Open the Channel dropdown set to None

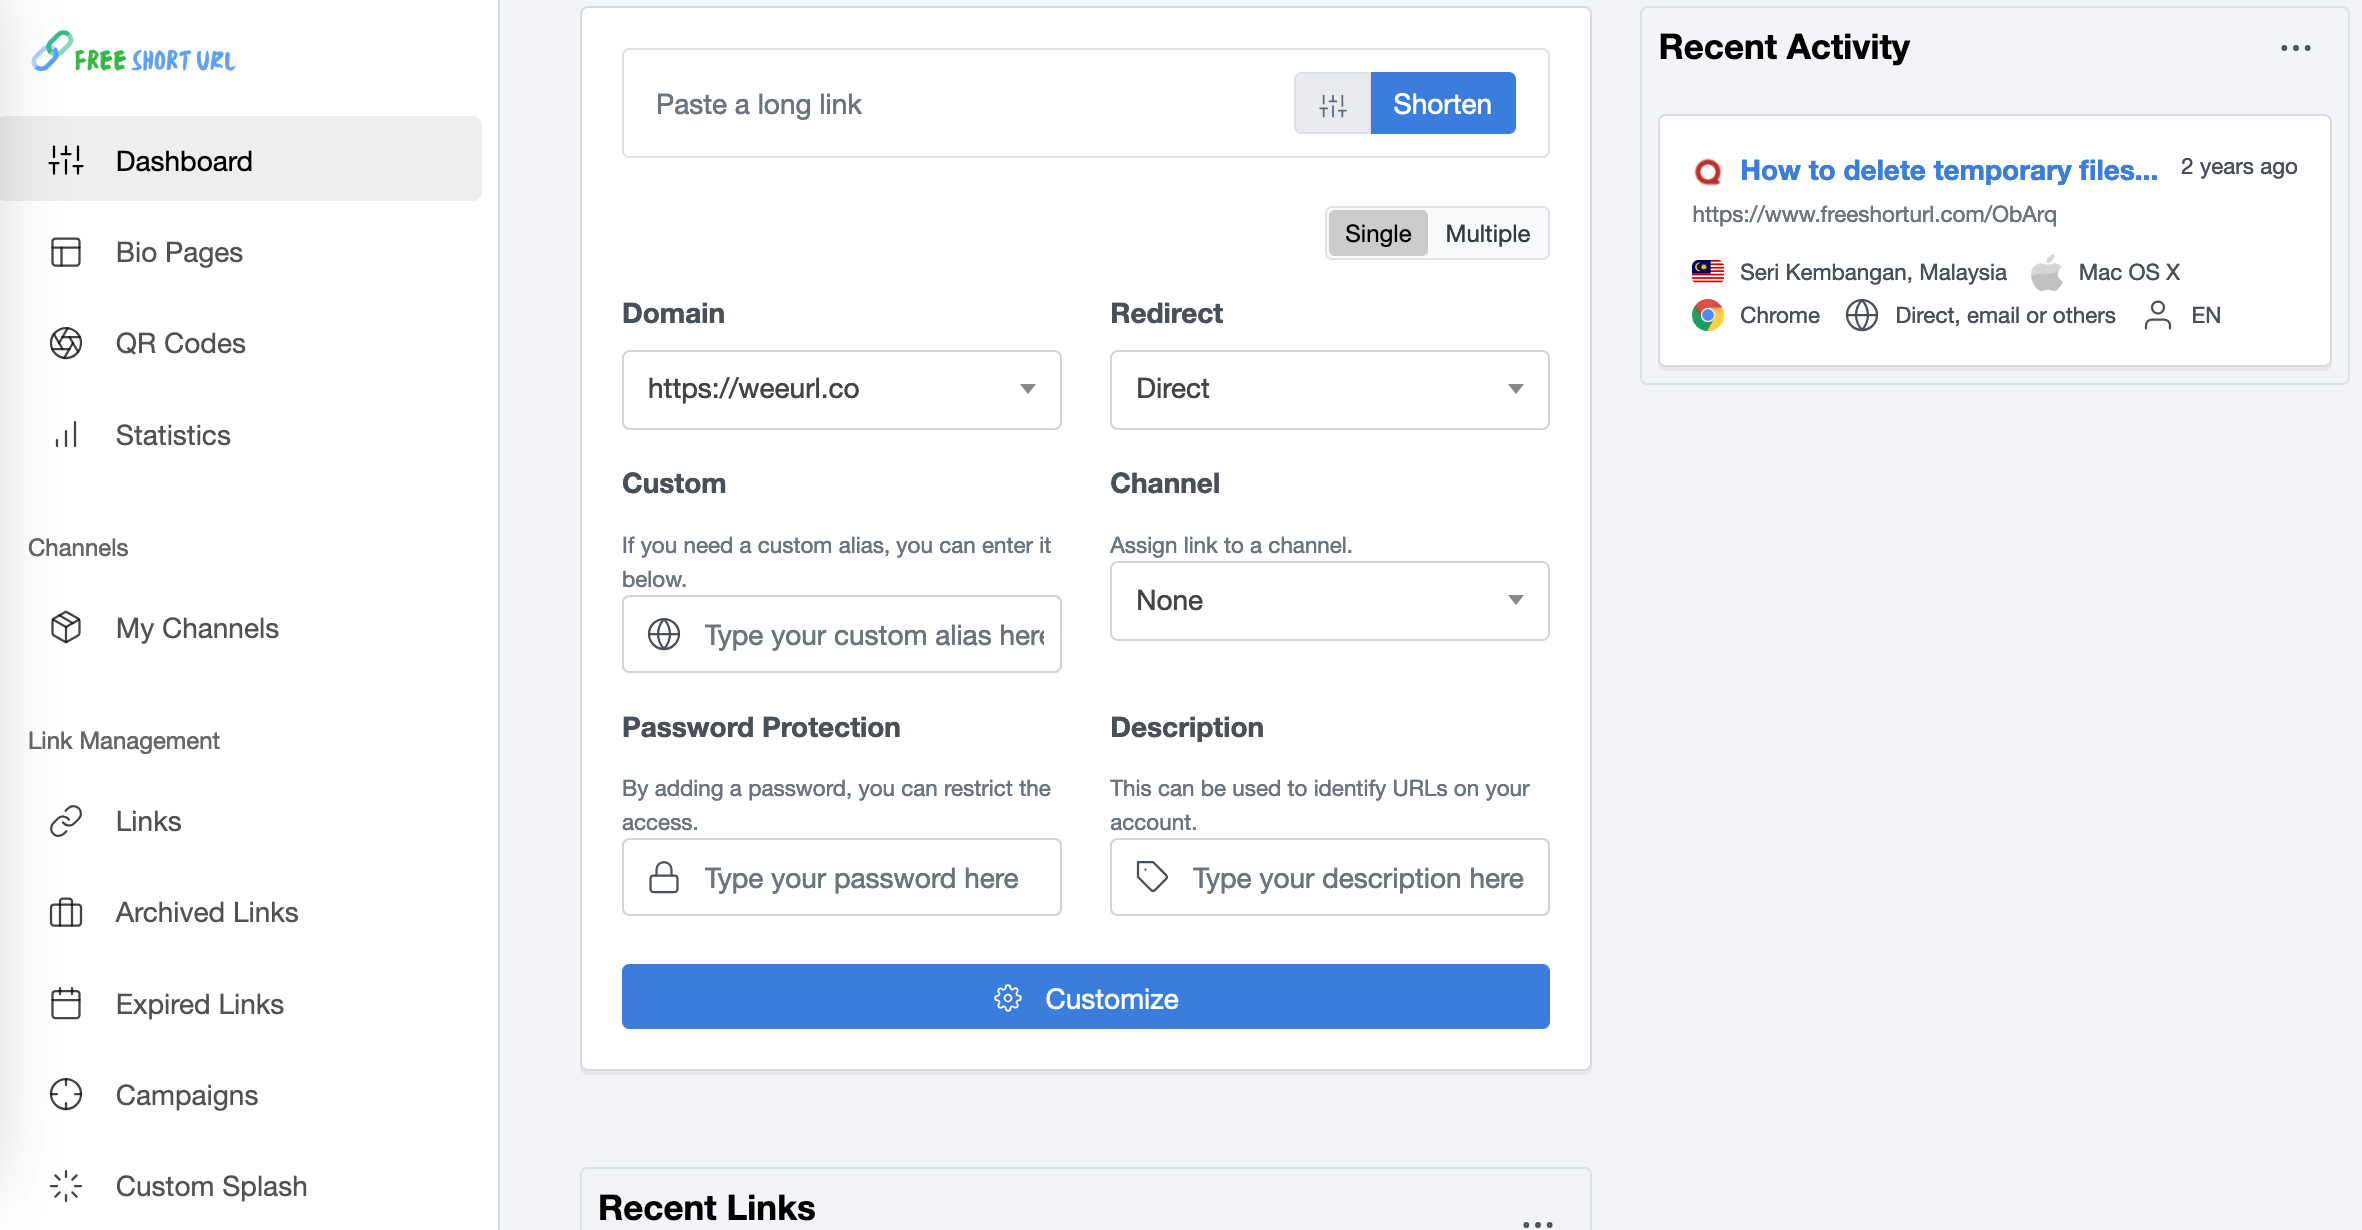(x=1329, y=601)
